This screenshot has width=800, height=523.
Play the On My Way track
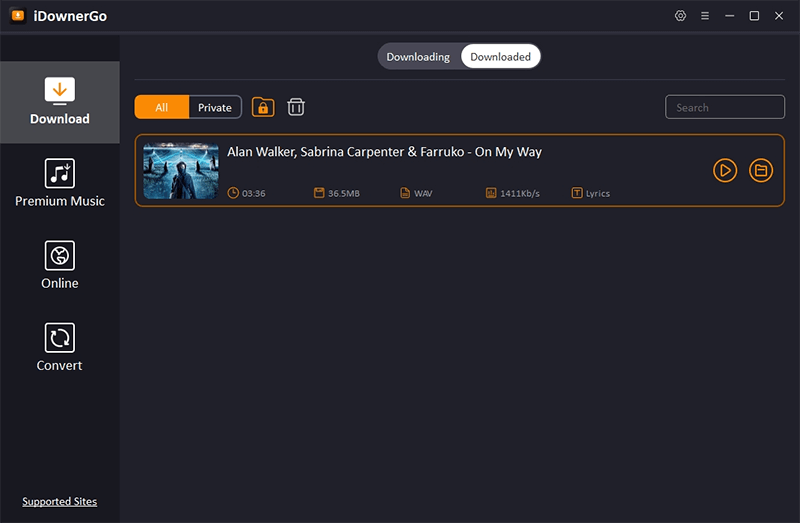tap(725, 171)
